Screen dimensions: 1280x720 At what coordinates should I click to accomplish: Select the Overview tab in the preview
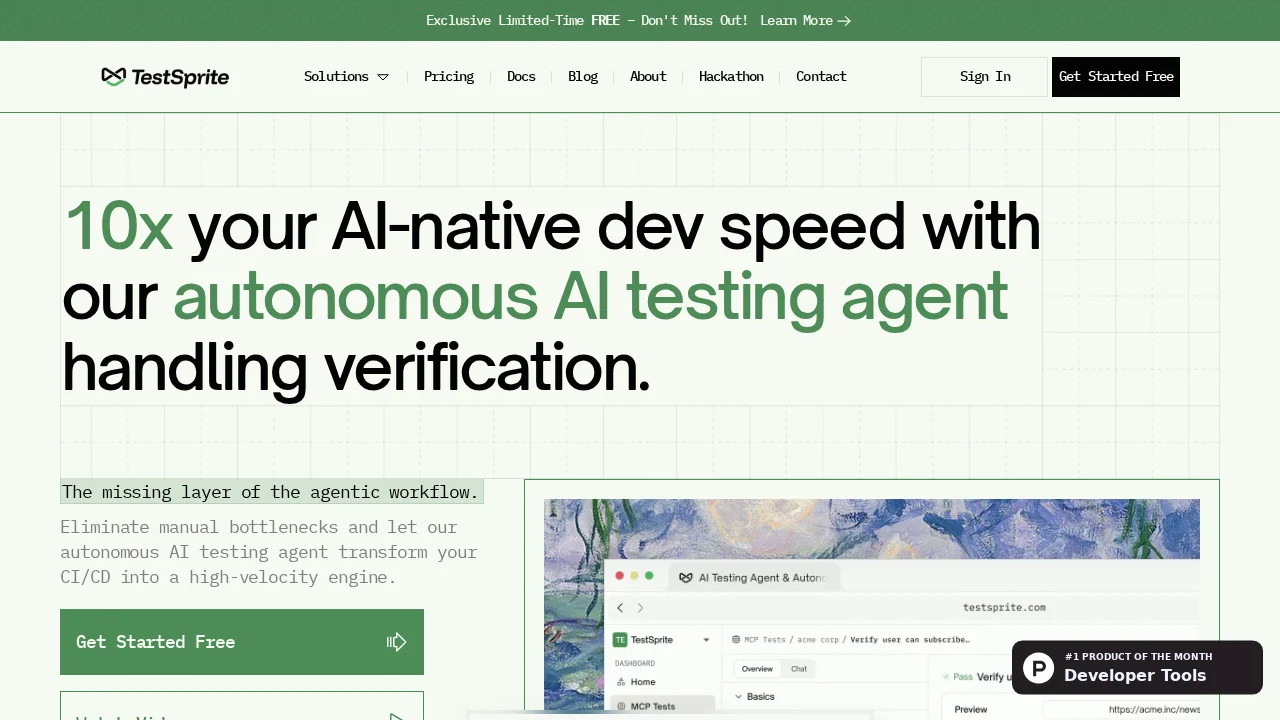click(757, 669)
